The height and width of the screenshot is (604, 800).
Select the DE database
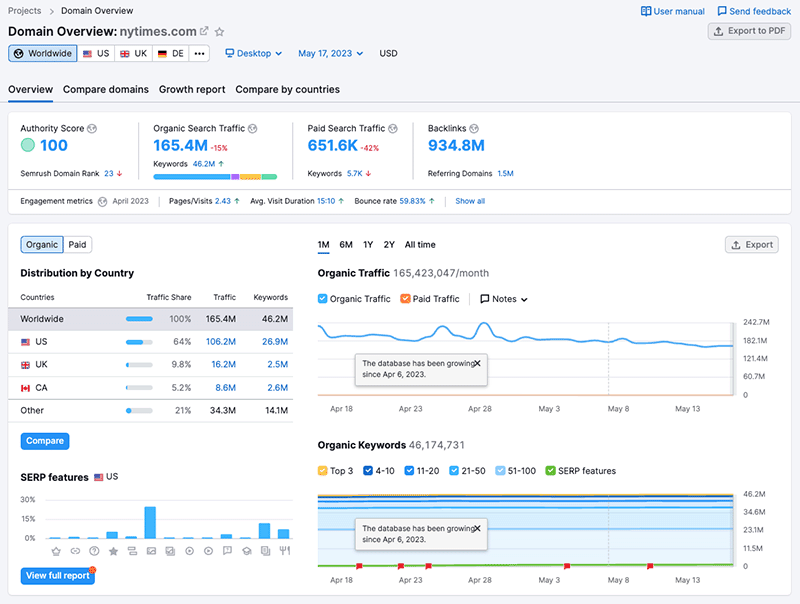pyautogui.click(x=171, y=53)
